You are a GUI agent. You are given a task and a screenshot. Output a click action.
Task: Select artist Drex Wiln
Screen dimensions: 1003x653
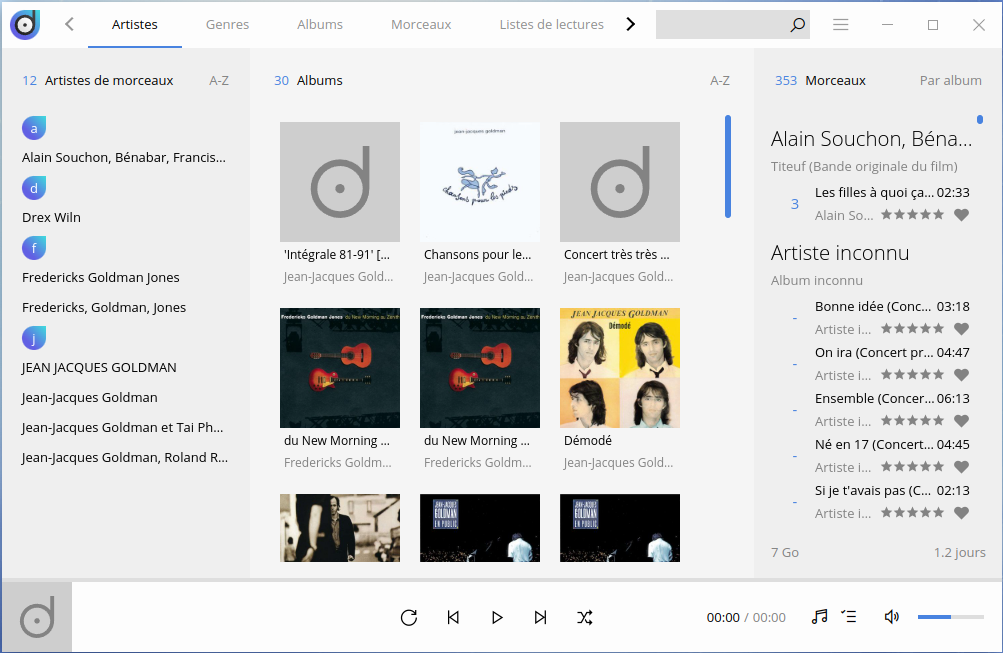tap(51, 217)
